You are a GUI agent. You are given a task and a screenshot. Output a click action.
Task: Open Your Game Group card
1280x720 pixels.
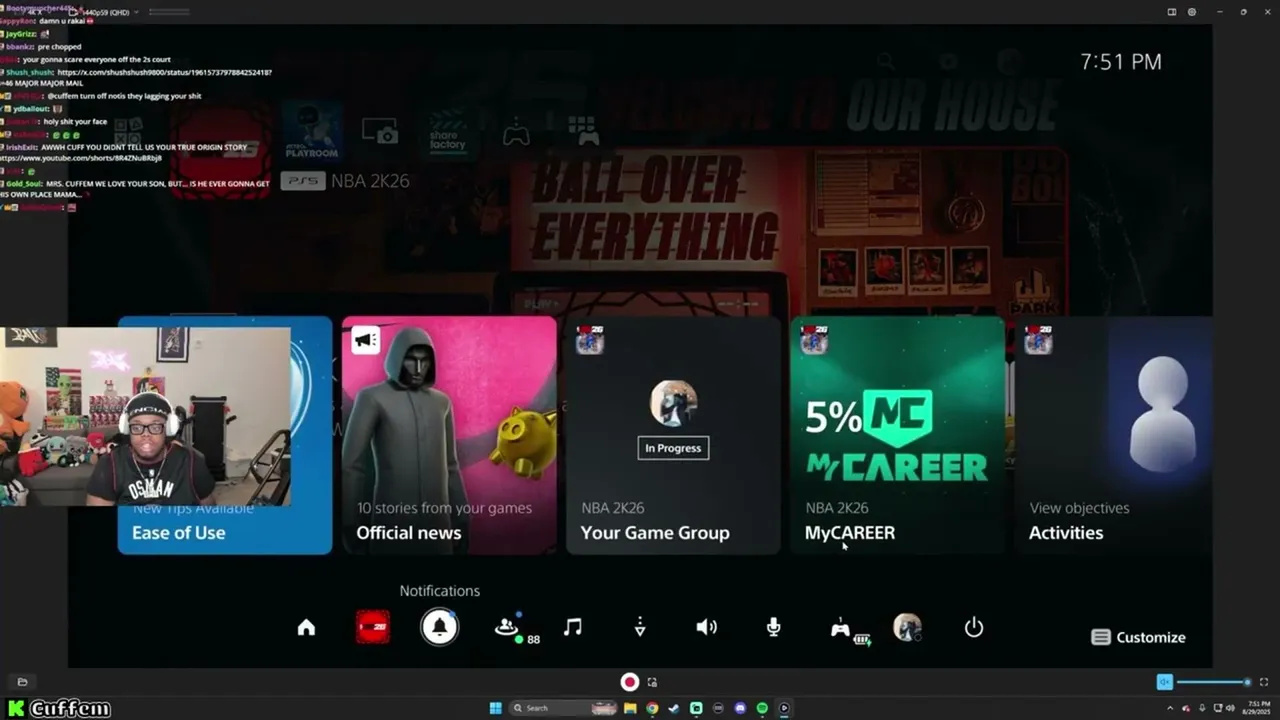(x=673, y=435)
